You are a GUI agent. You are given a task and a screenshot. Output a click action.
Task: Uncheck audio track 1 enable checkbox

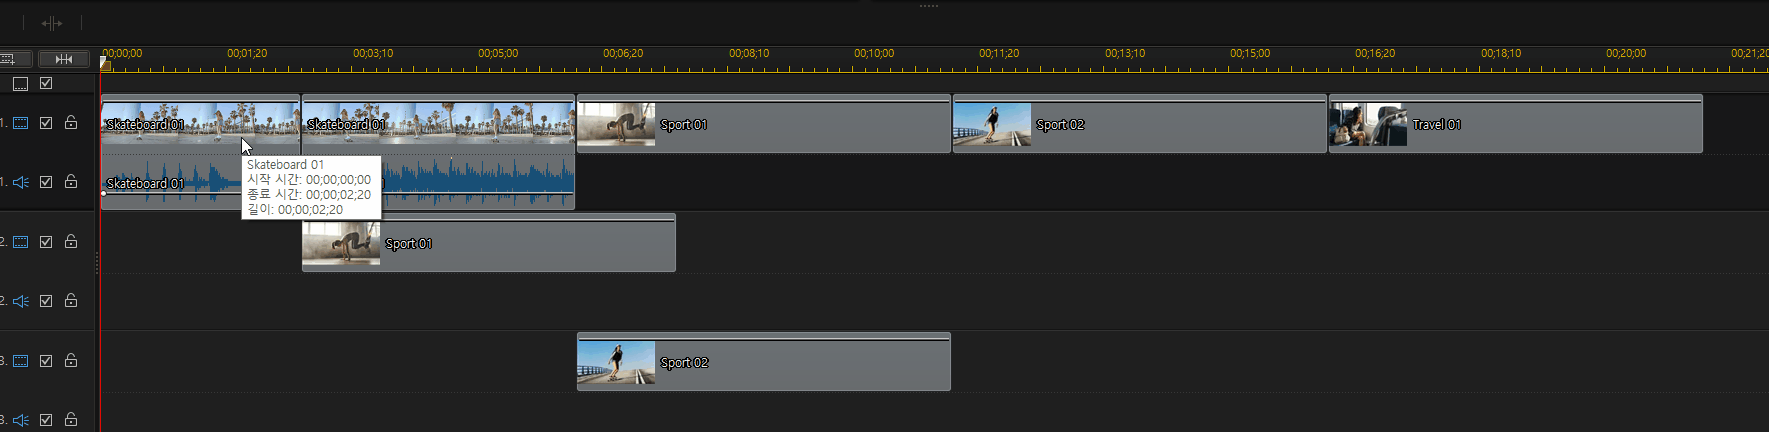[x=46, y=182]
